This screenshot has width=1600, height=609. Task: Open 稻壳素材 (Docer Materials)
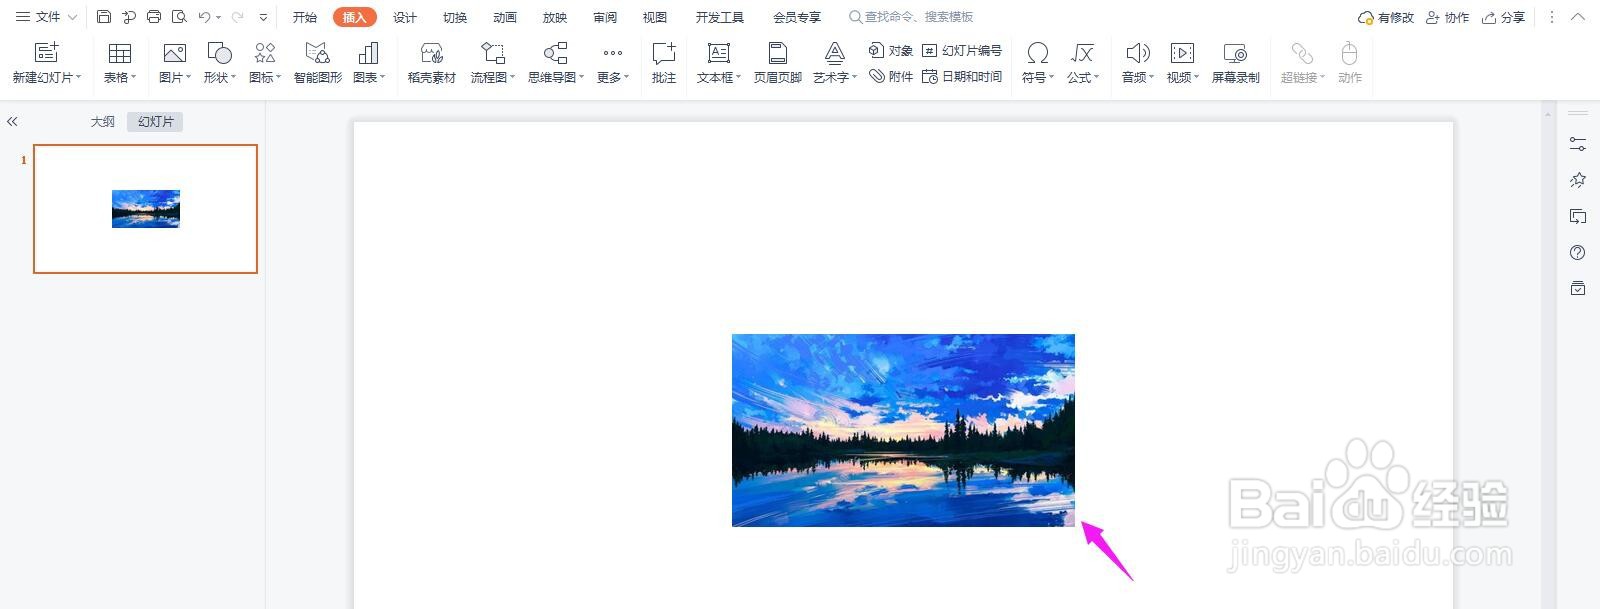(432, 62)
